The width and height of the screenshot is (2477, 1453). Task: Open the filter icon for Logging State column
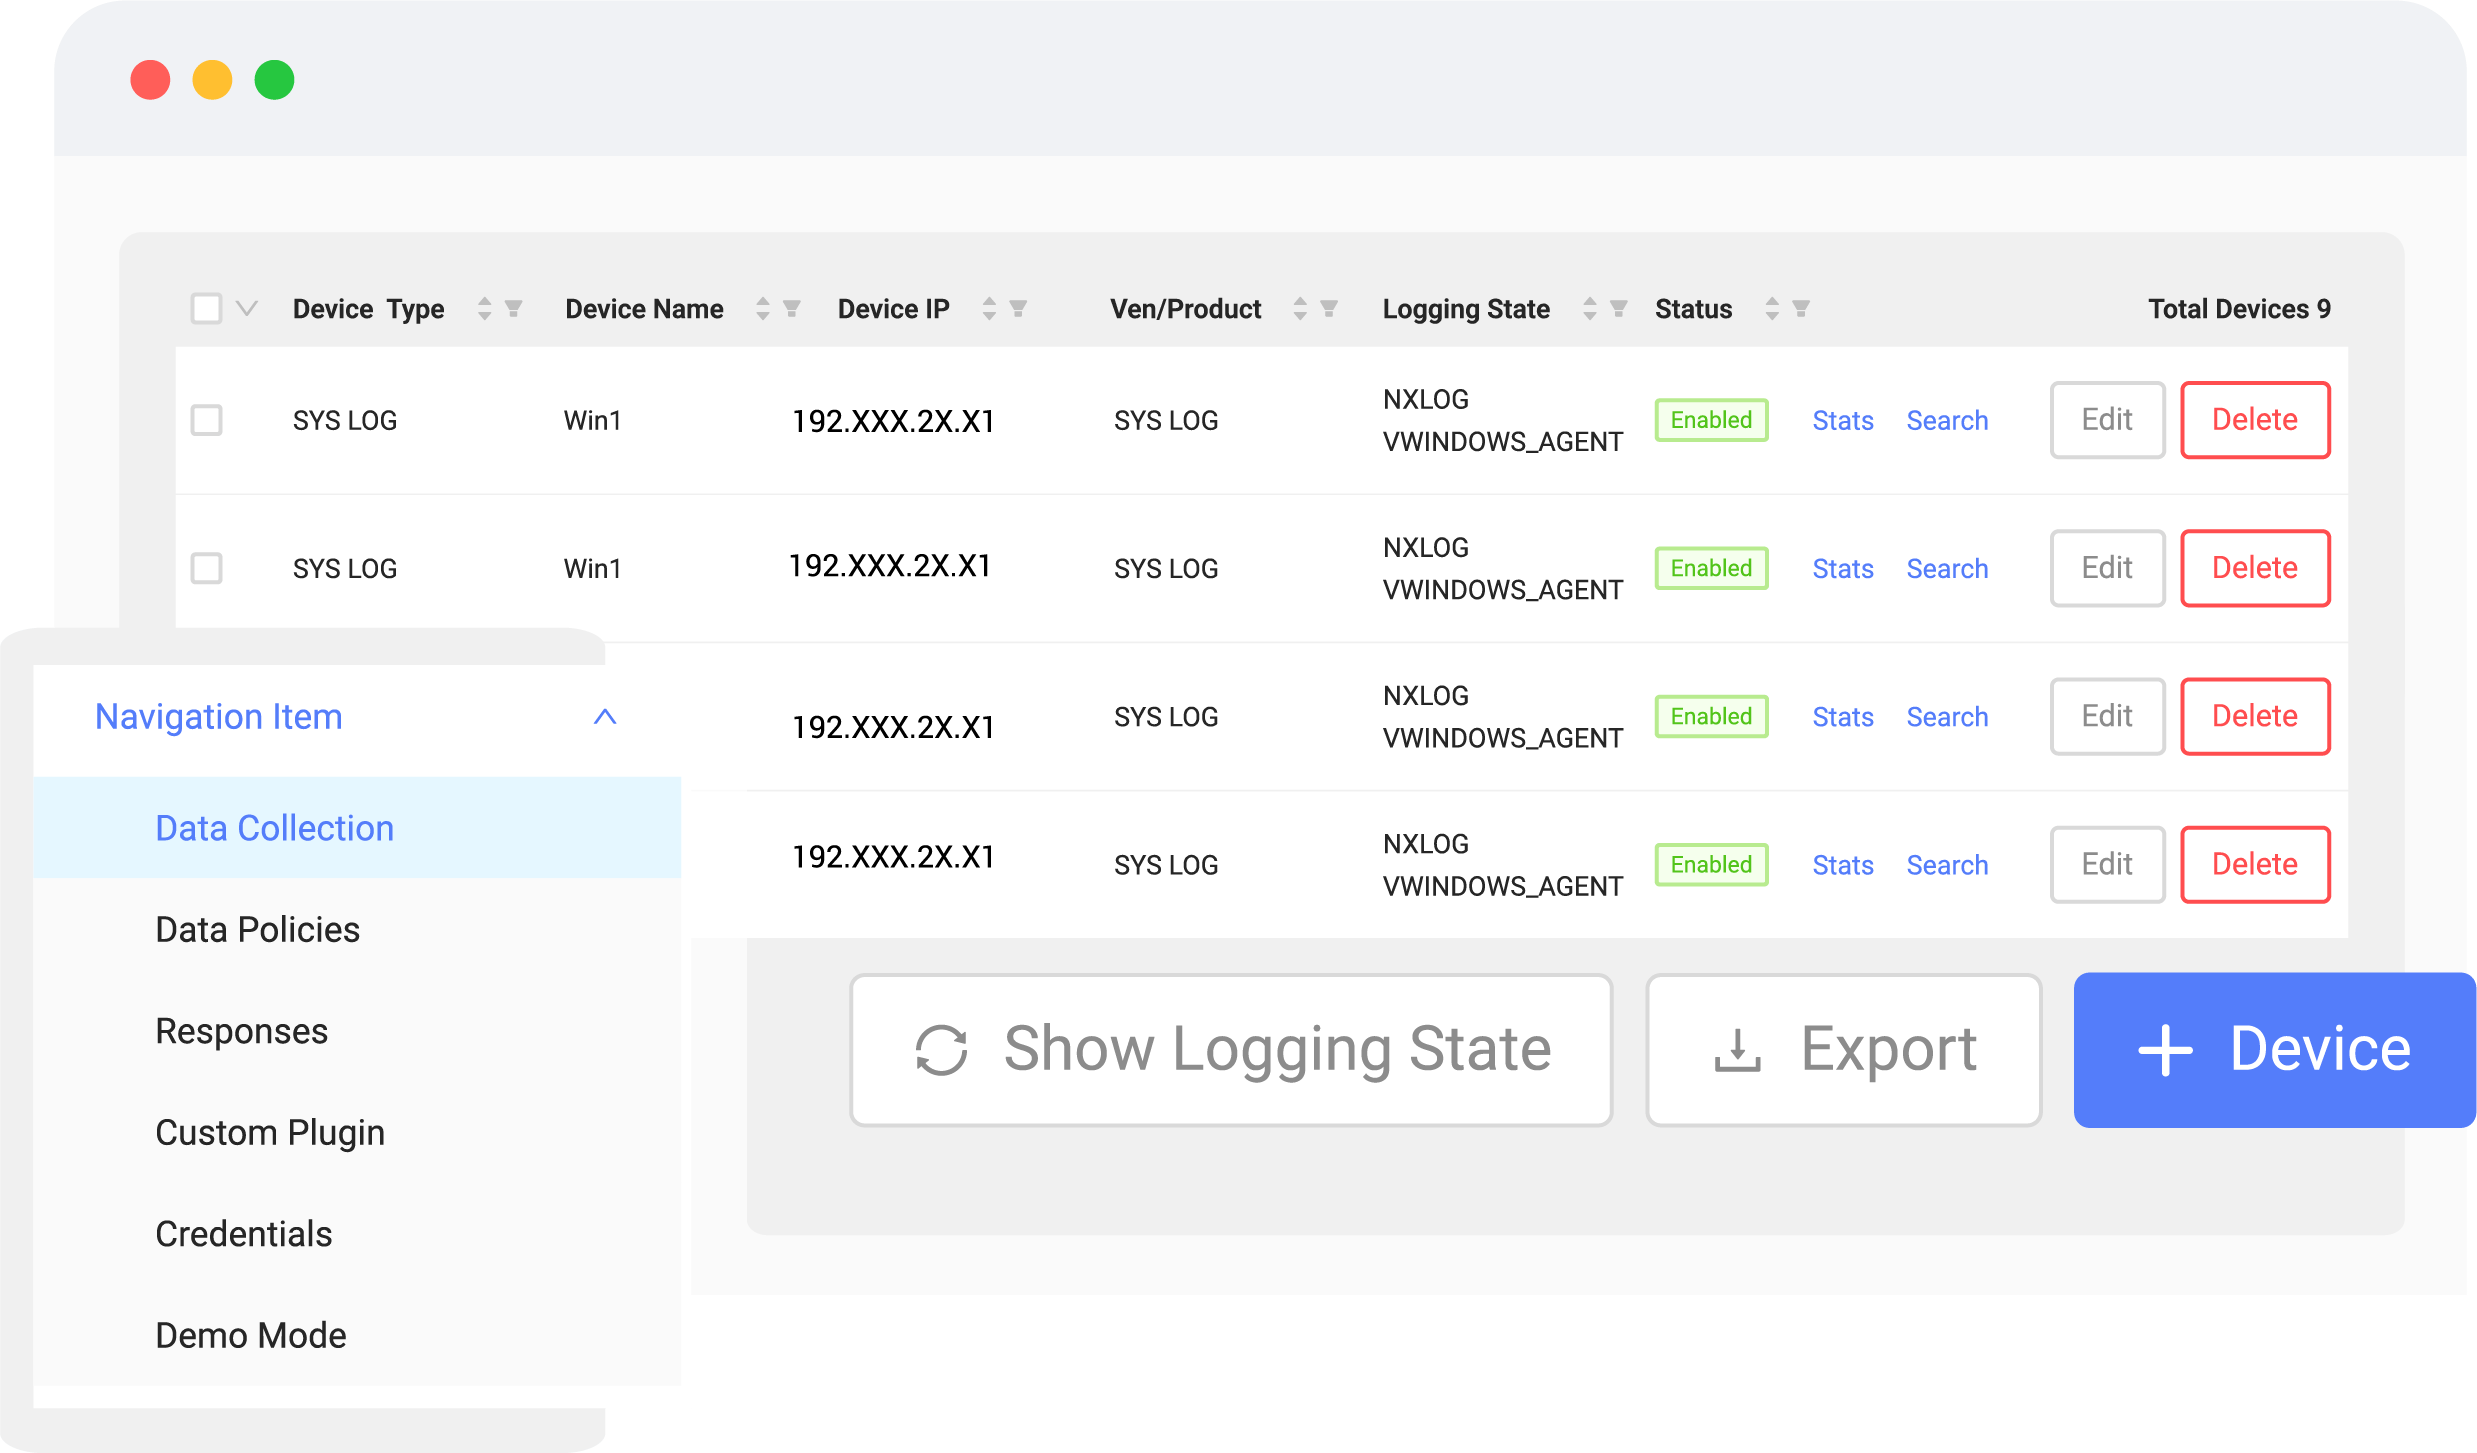[1618, 309]
